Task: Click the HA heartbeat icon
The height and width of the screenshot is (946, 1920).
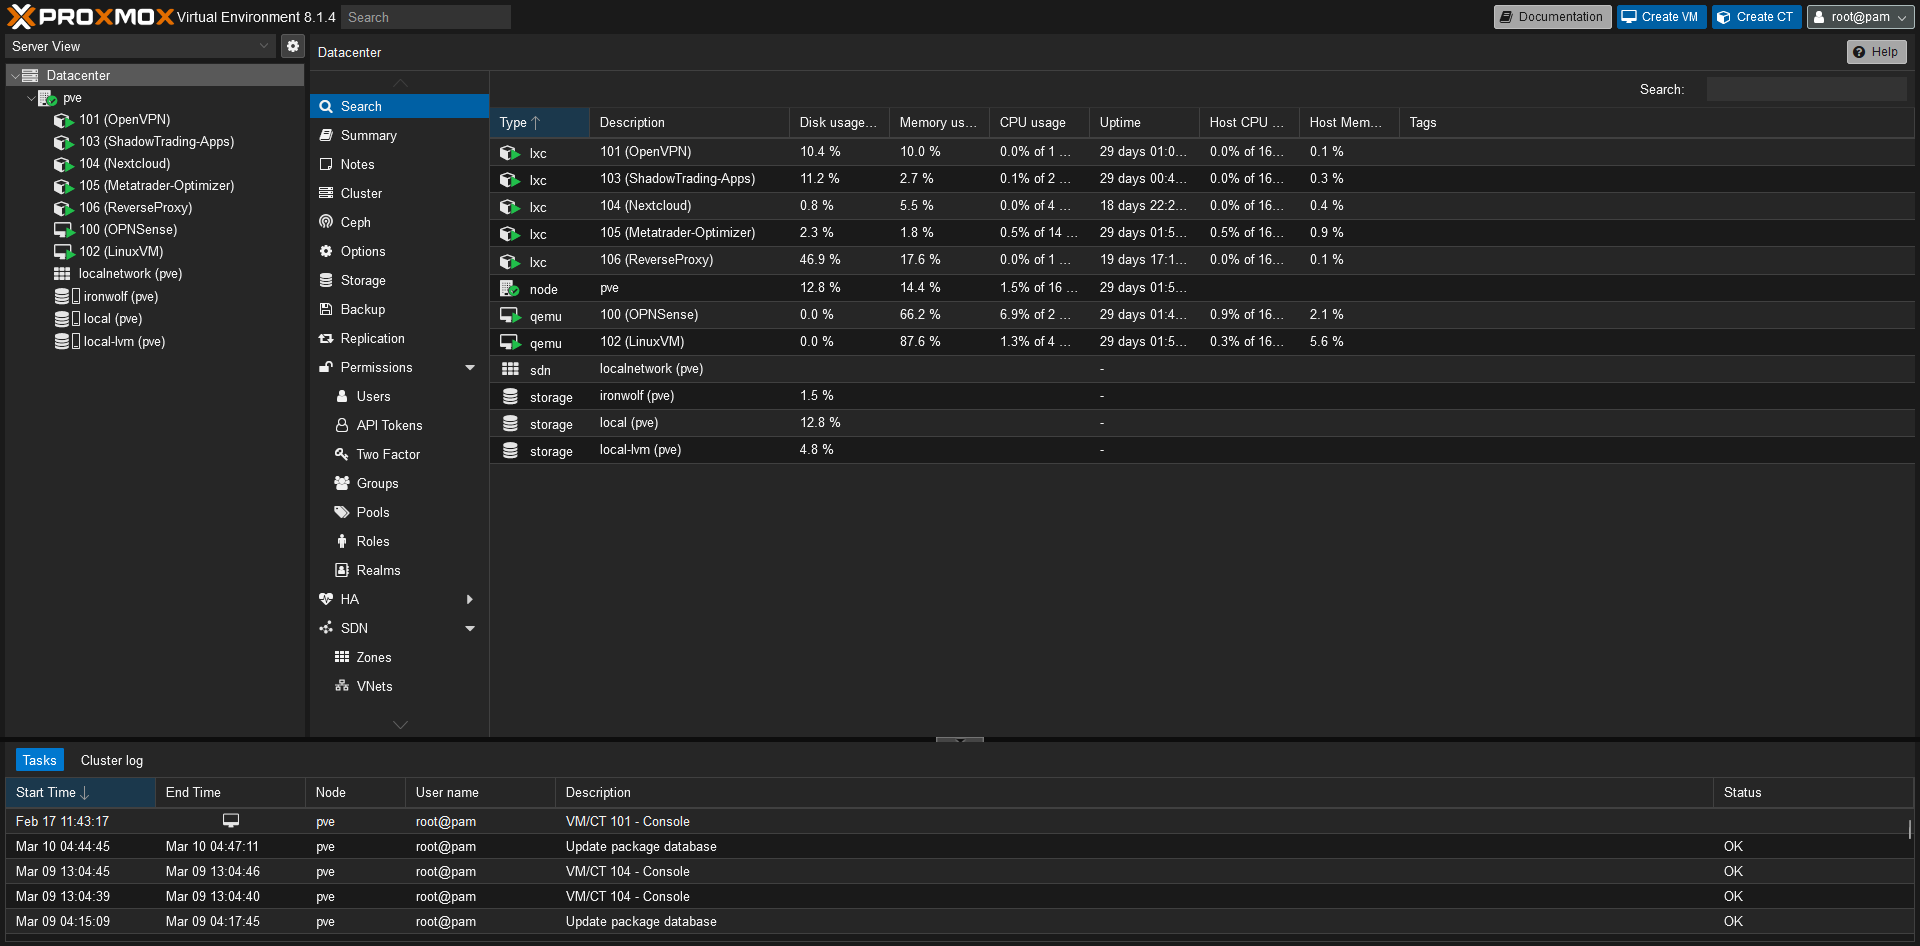Action: 326,599
